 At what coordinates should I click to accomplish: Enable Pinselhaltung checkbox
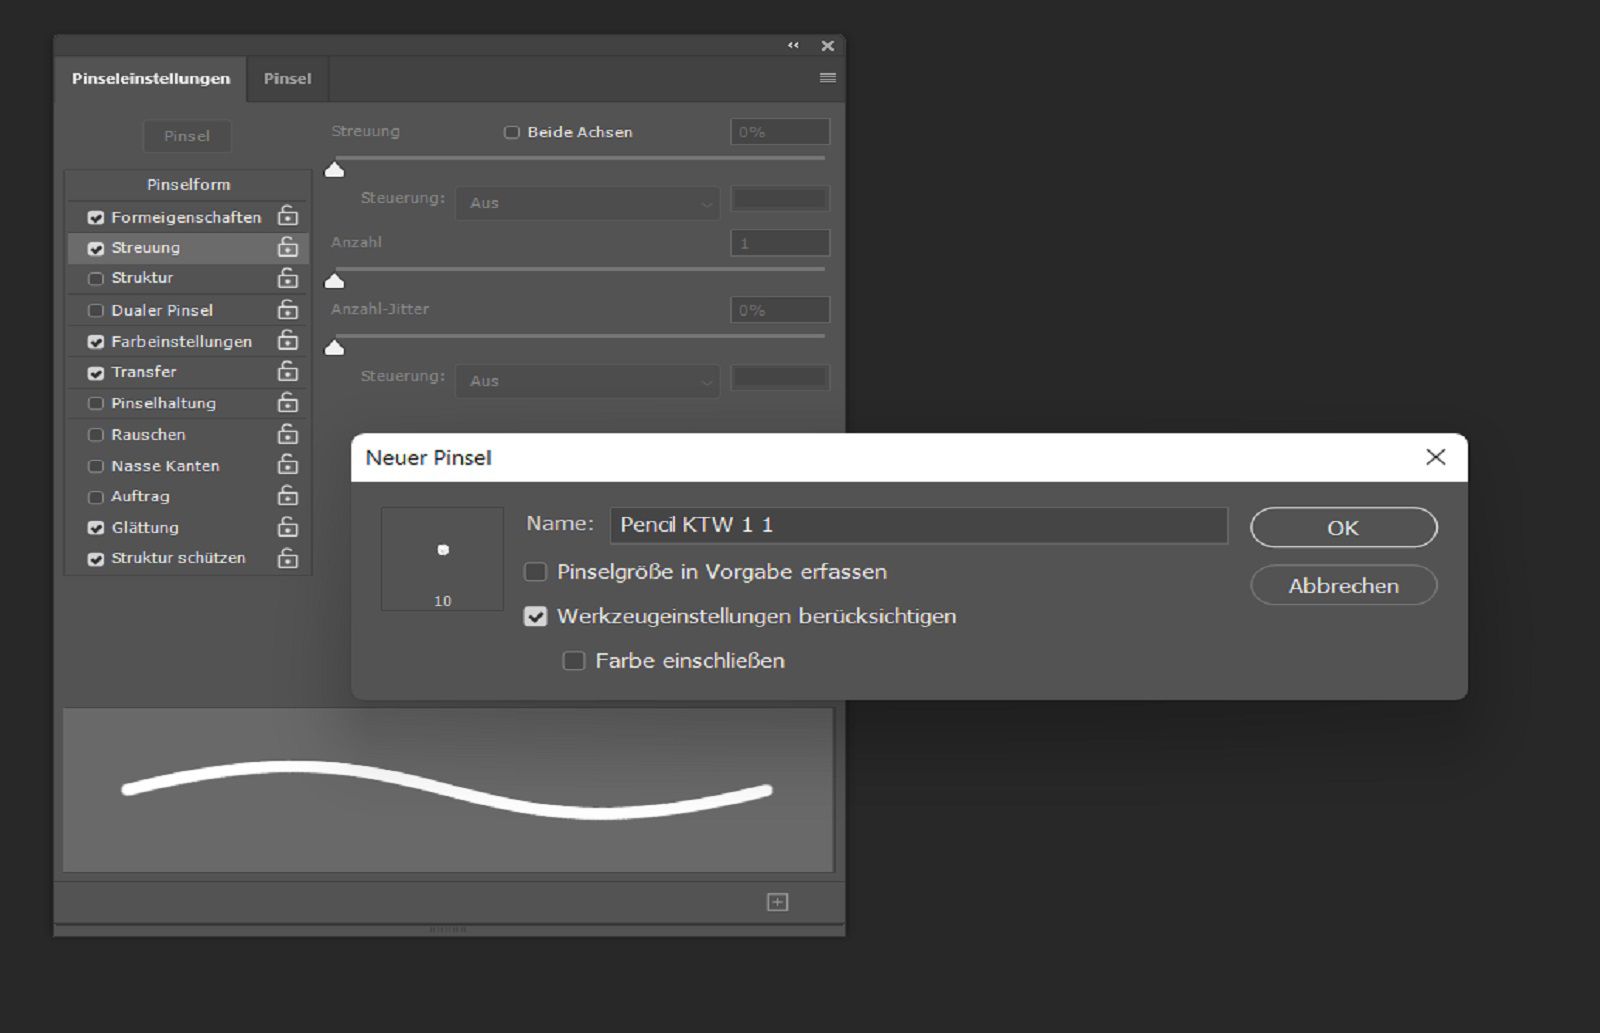(x=96, y=403)
